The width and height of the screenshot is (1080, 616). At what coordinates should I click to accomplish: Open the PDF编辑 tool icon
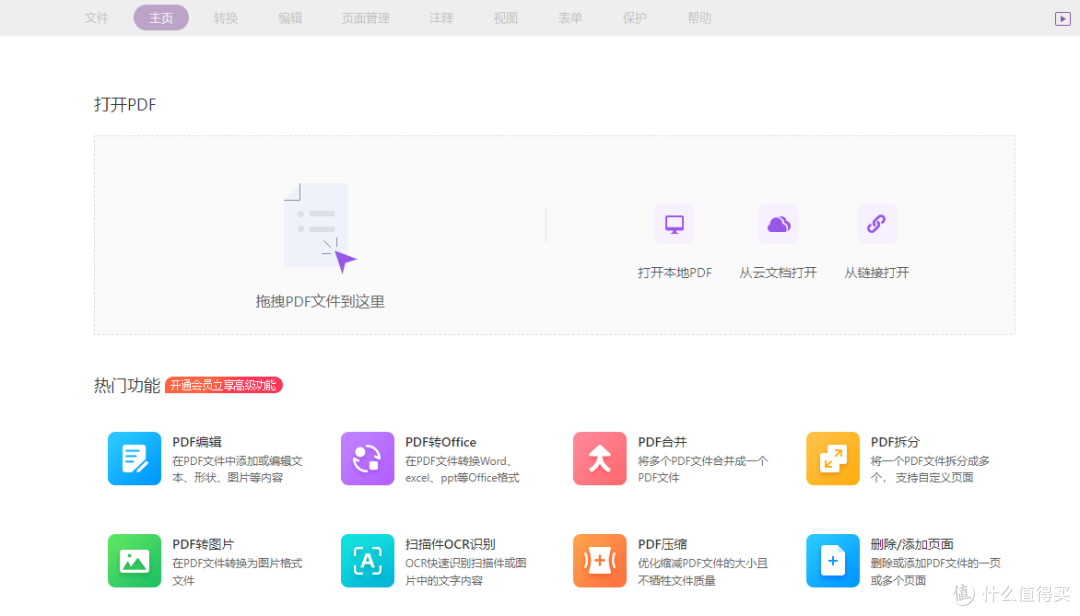tap(134, 458)
